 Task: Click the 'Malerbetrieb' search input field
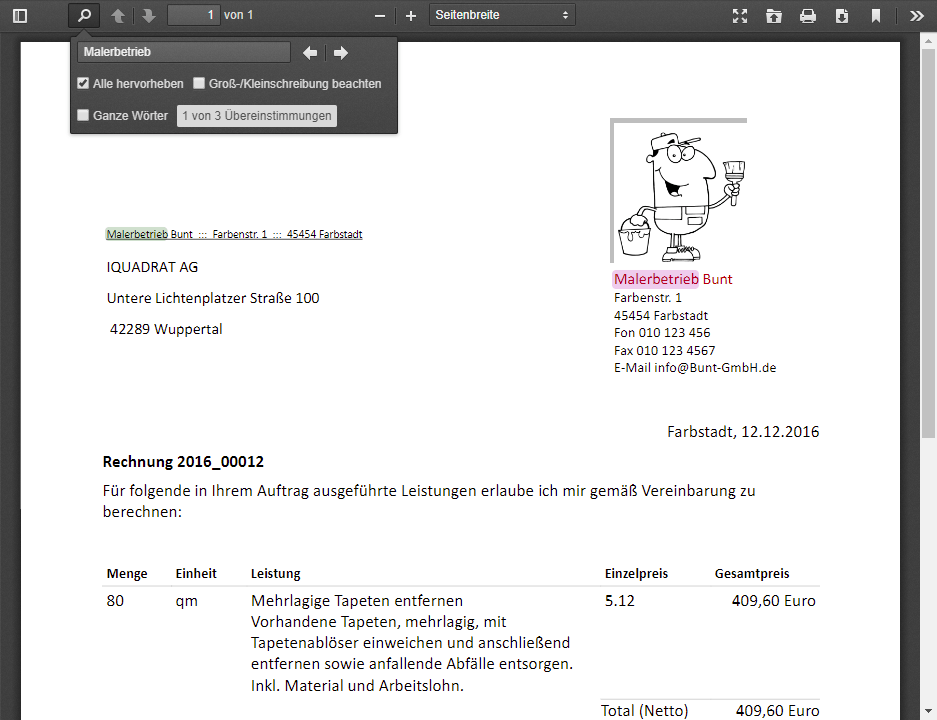pos(183,52)
